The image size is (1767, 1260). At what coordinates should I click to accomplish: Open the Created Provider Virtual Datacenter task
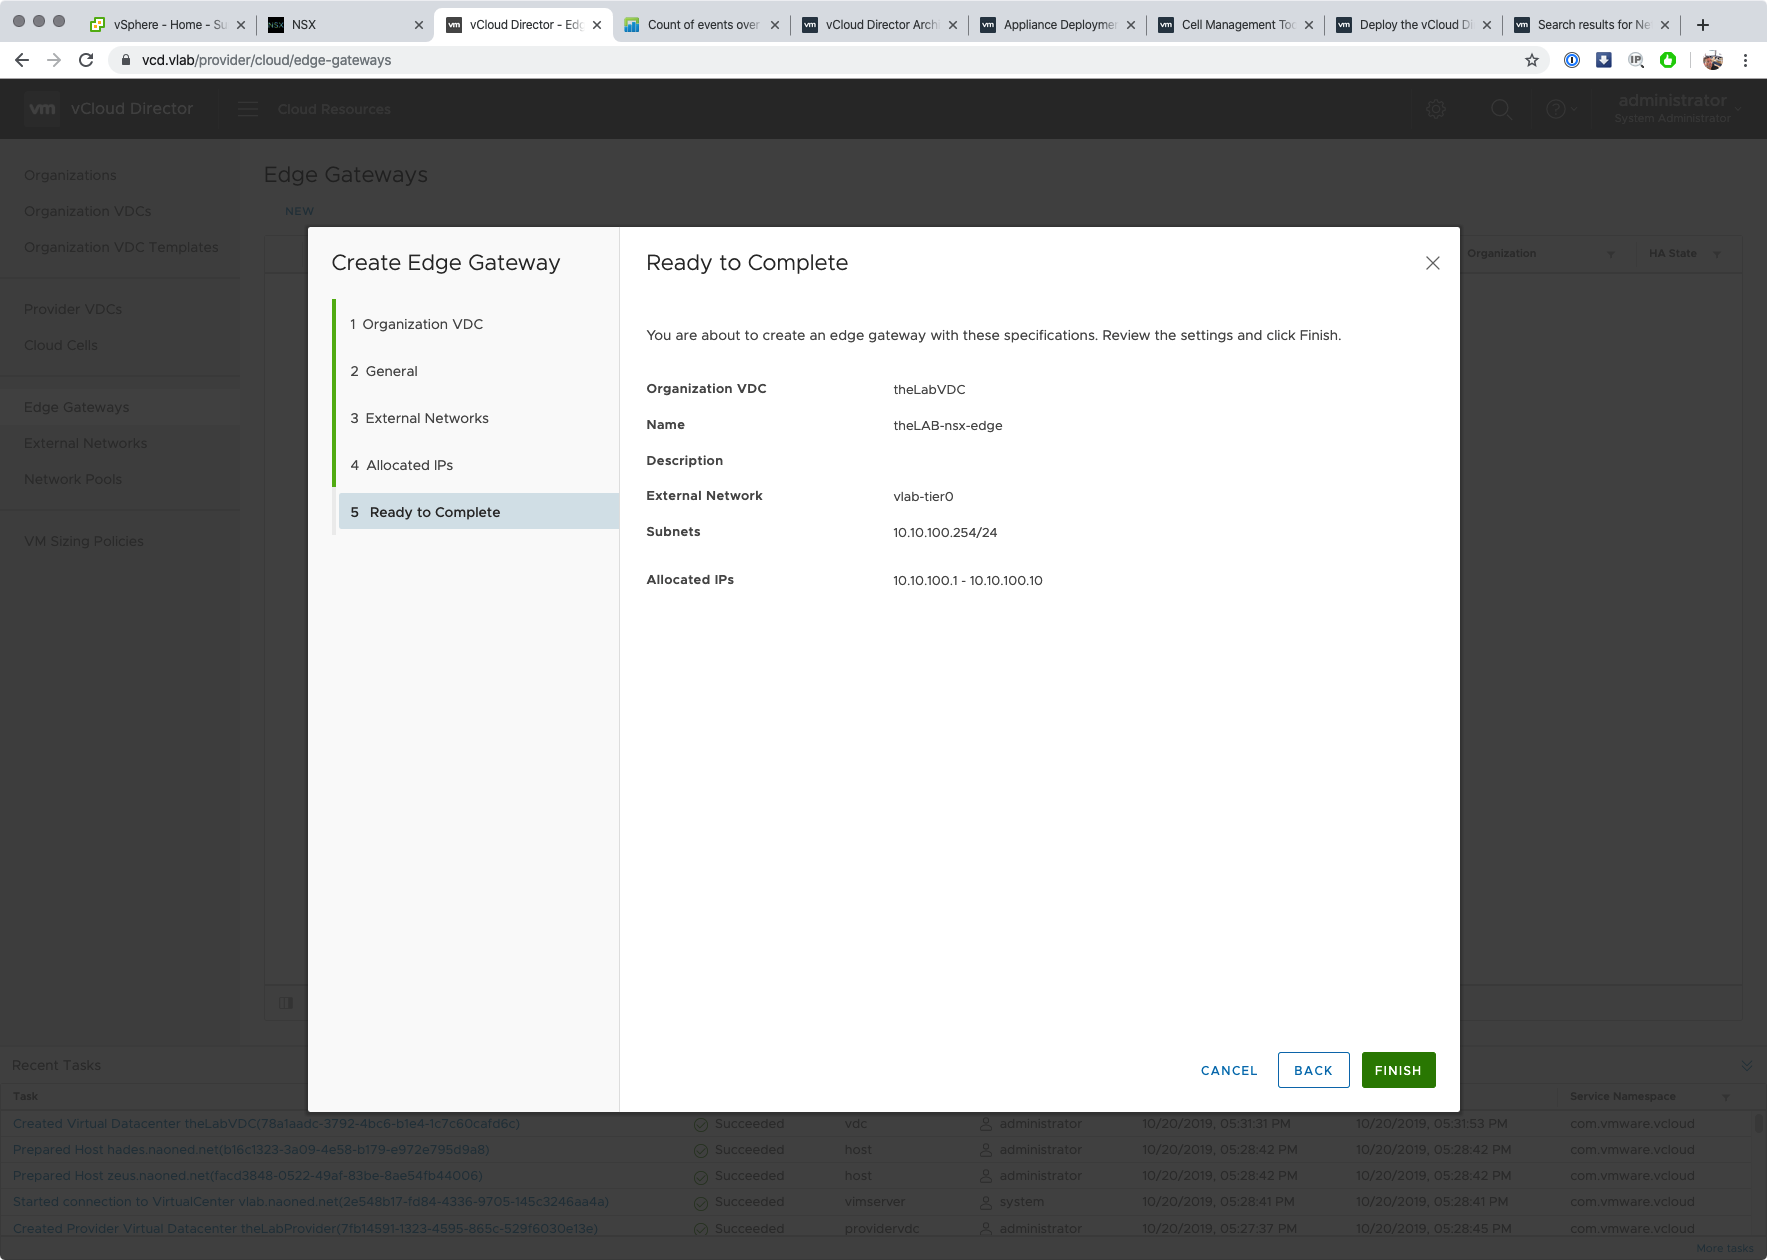(x=305, y=1228)
